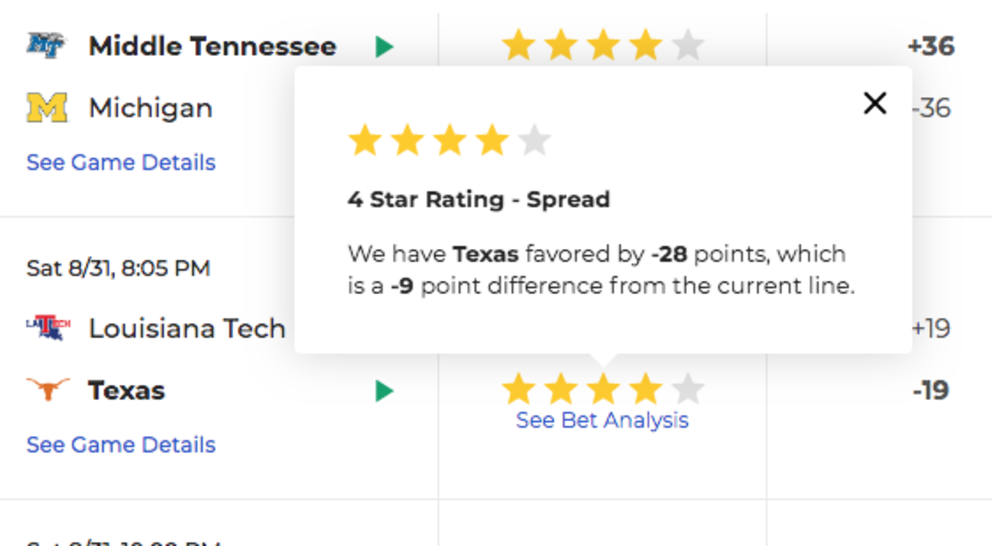This screenshot has width=992, height=560.
Task: Close the star rating popup
Action: (x=875, y=103)
